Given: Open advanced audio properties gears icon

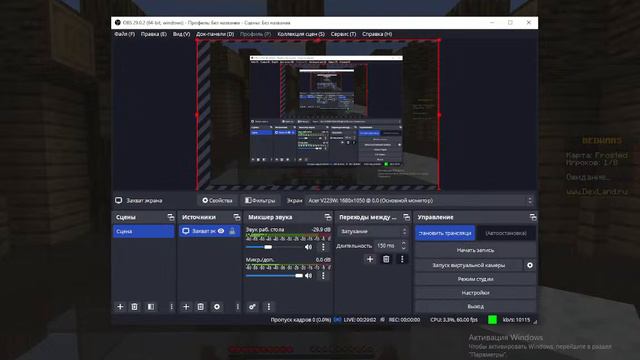Looking at the screenshot, I should (x=253, y=307).
